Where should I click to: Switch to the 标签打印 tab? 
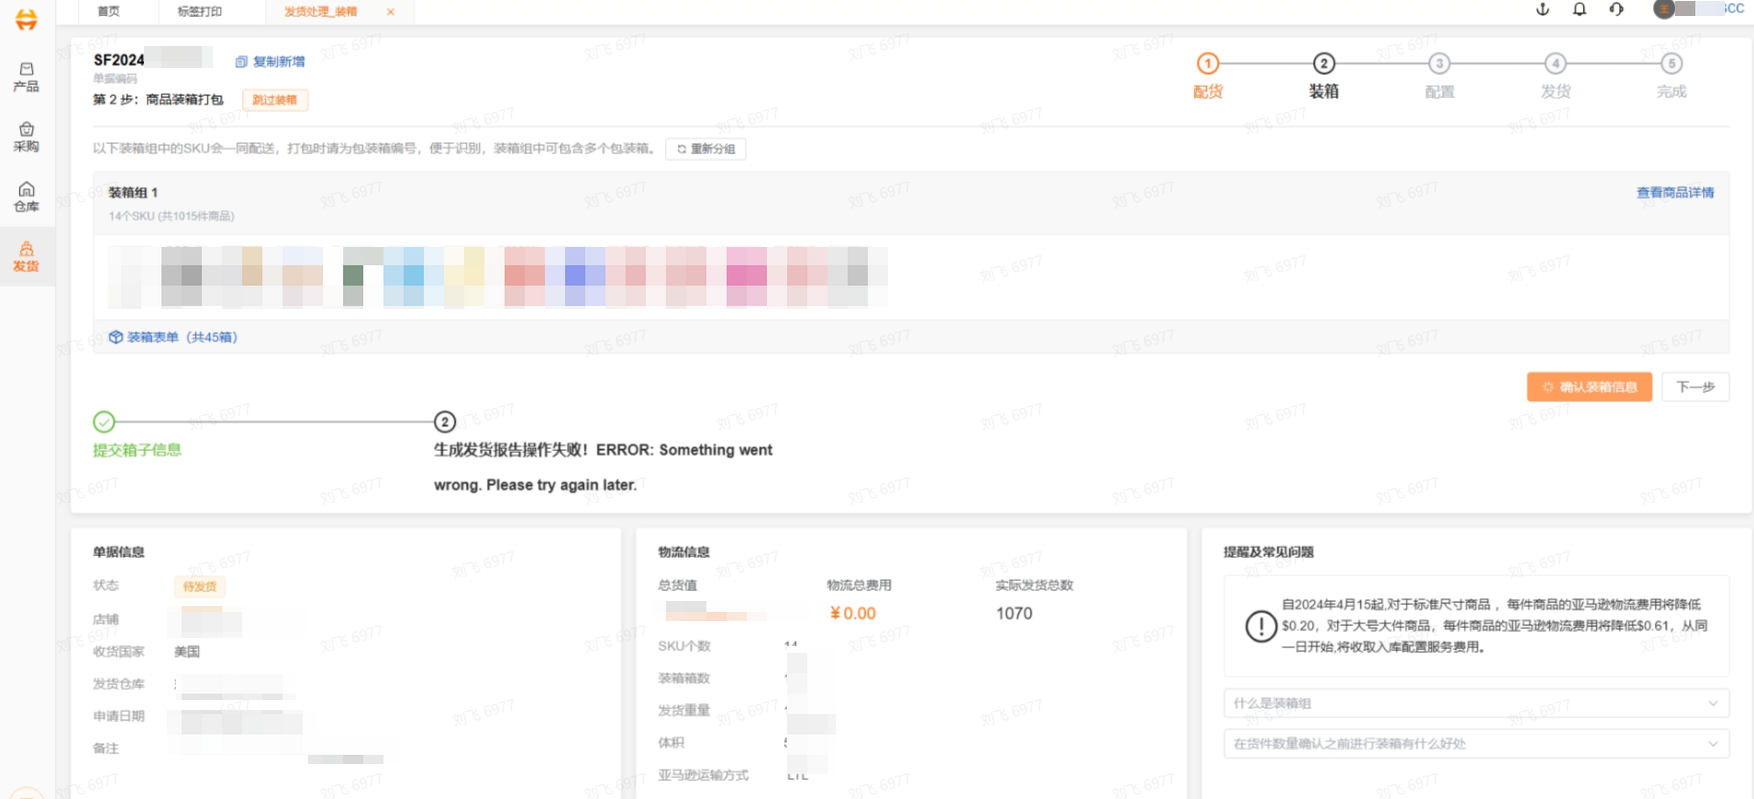click(199, 12)
